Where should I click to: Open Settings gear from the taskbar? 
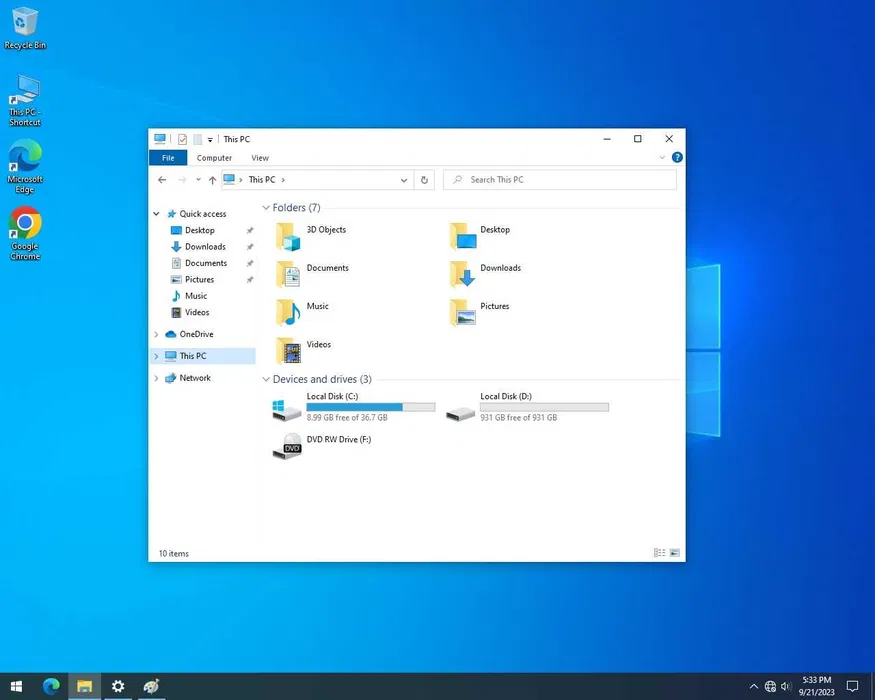[x=118, y=686]
